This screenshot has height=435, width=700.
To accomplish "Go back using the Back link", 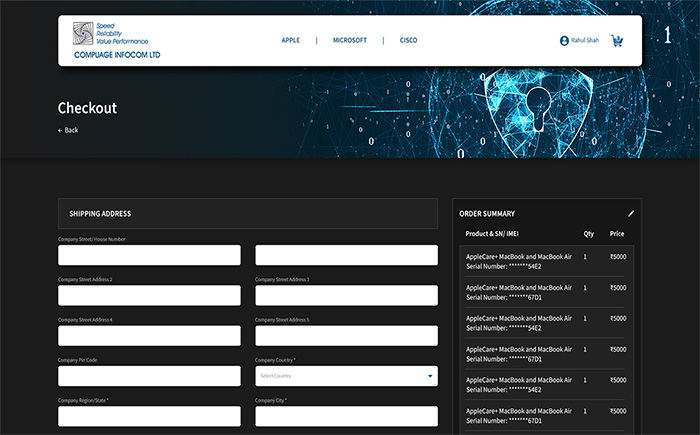I will click(x=68, y=130).
